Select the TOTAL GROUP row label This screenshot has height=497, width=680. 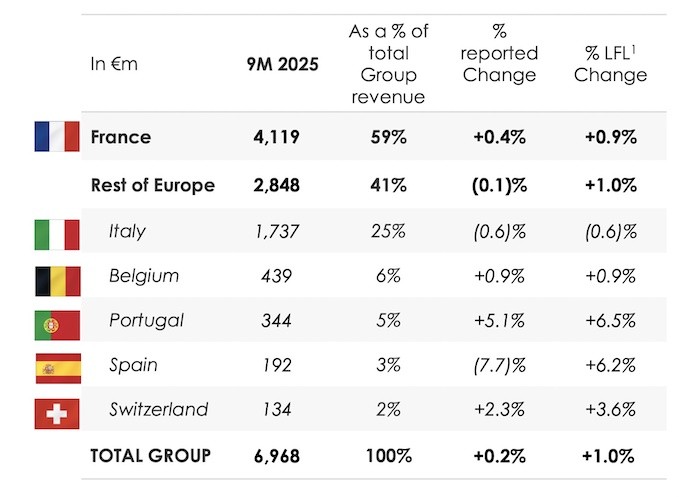[150, 456]
